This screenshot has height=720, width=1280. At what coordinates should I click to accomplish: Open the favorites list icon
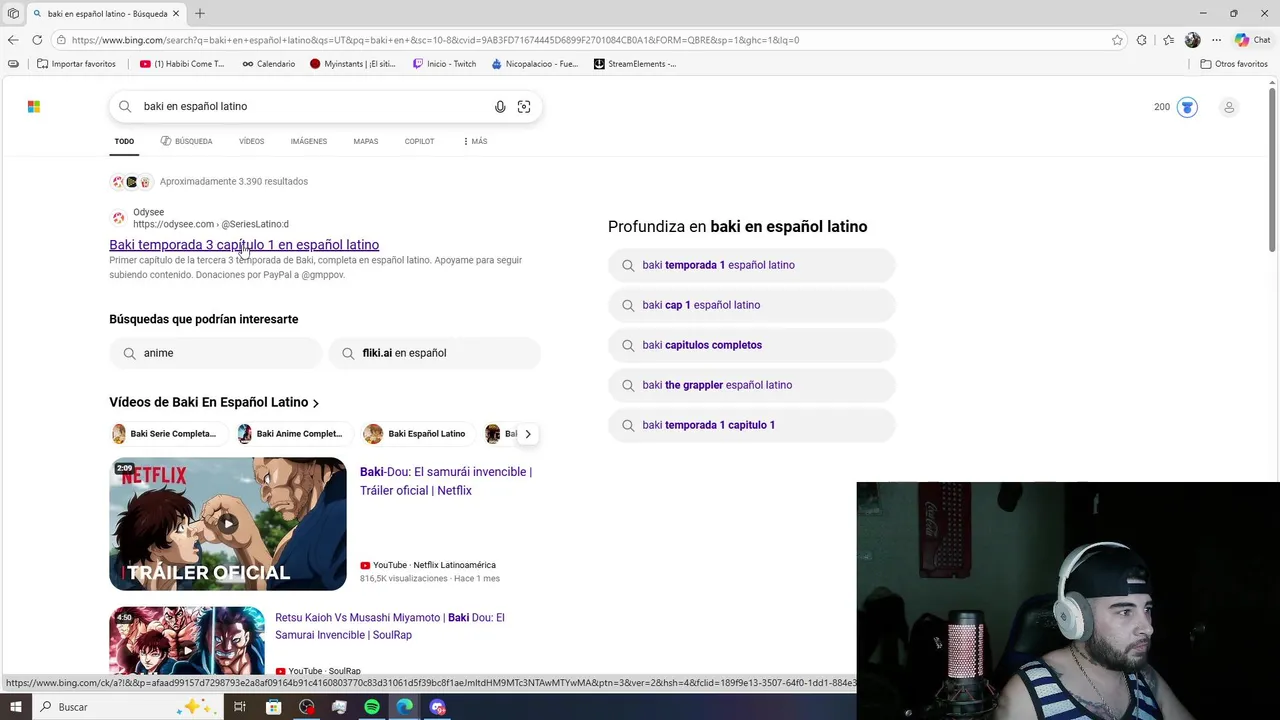click(1168, 40)
